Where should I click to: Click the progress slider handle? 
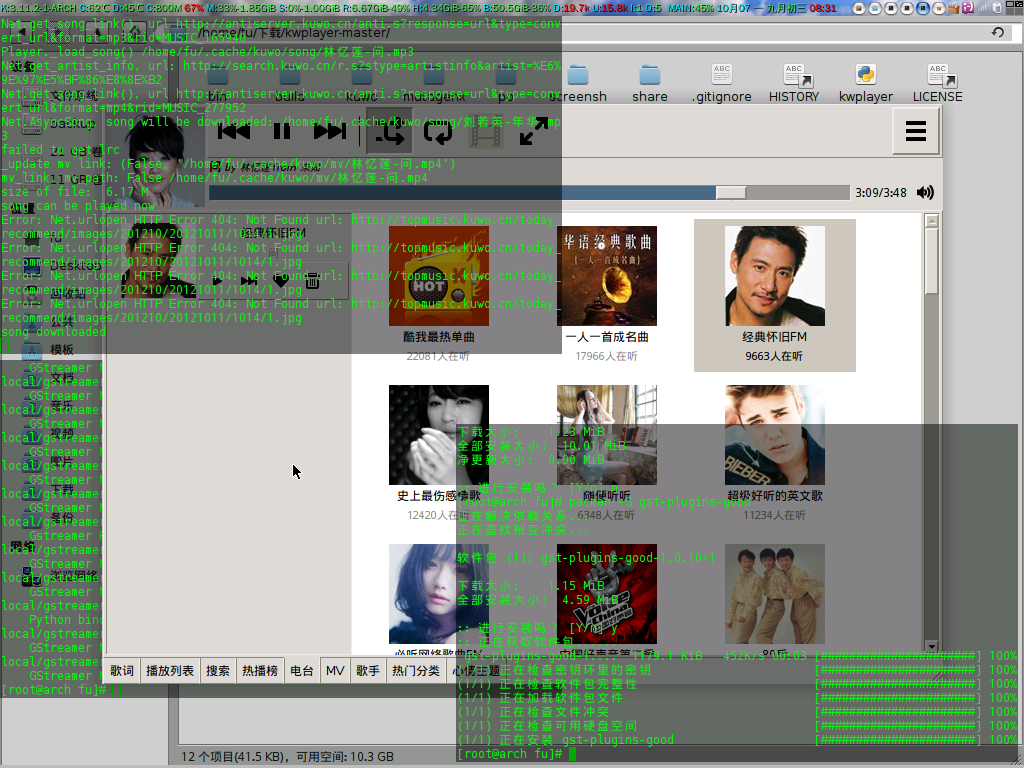tap(731, 193)
